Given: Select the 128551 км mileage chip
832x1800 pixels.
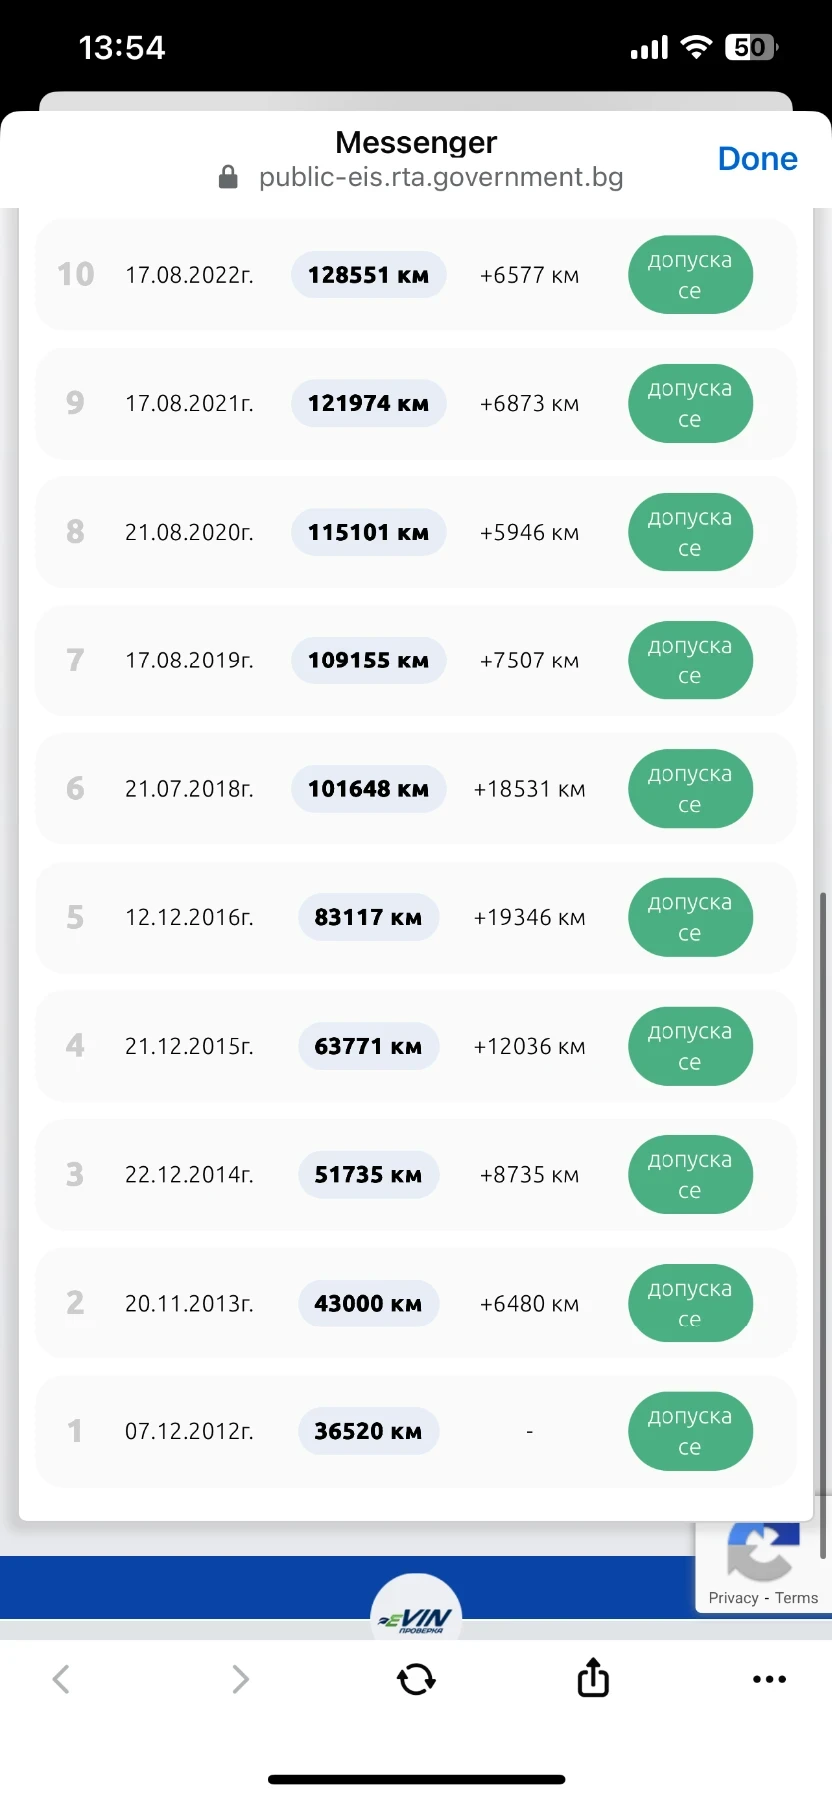Looking at the screenshot, I should [368, 275].
